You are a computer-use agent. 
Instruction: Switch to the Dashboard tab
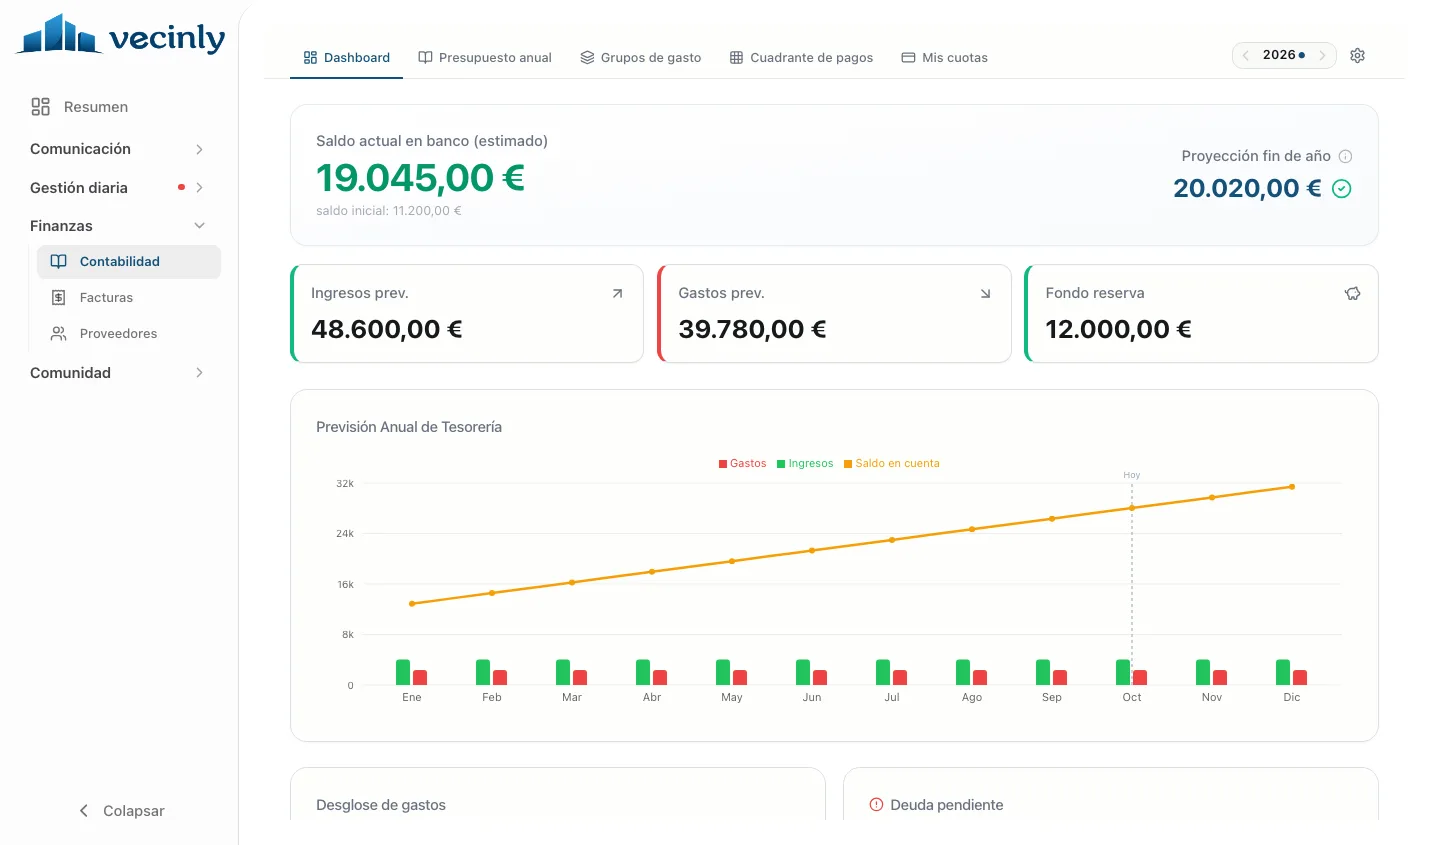(x=346, y=58)
